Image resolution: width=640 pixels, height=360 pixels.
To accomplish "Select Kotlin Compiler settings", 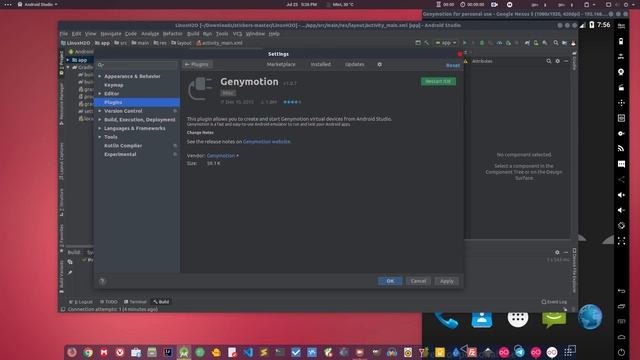I will click(123, 145).
